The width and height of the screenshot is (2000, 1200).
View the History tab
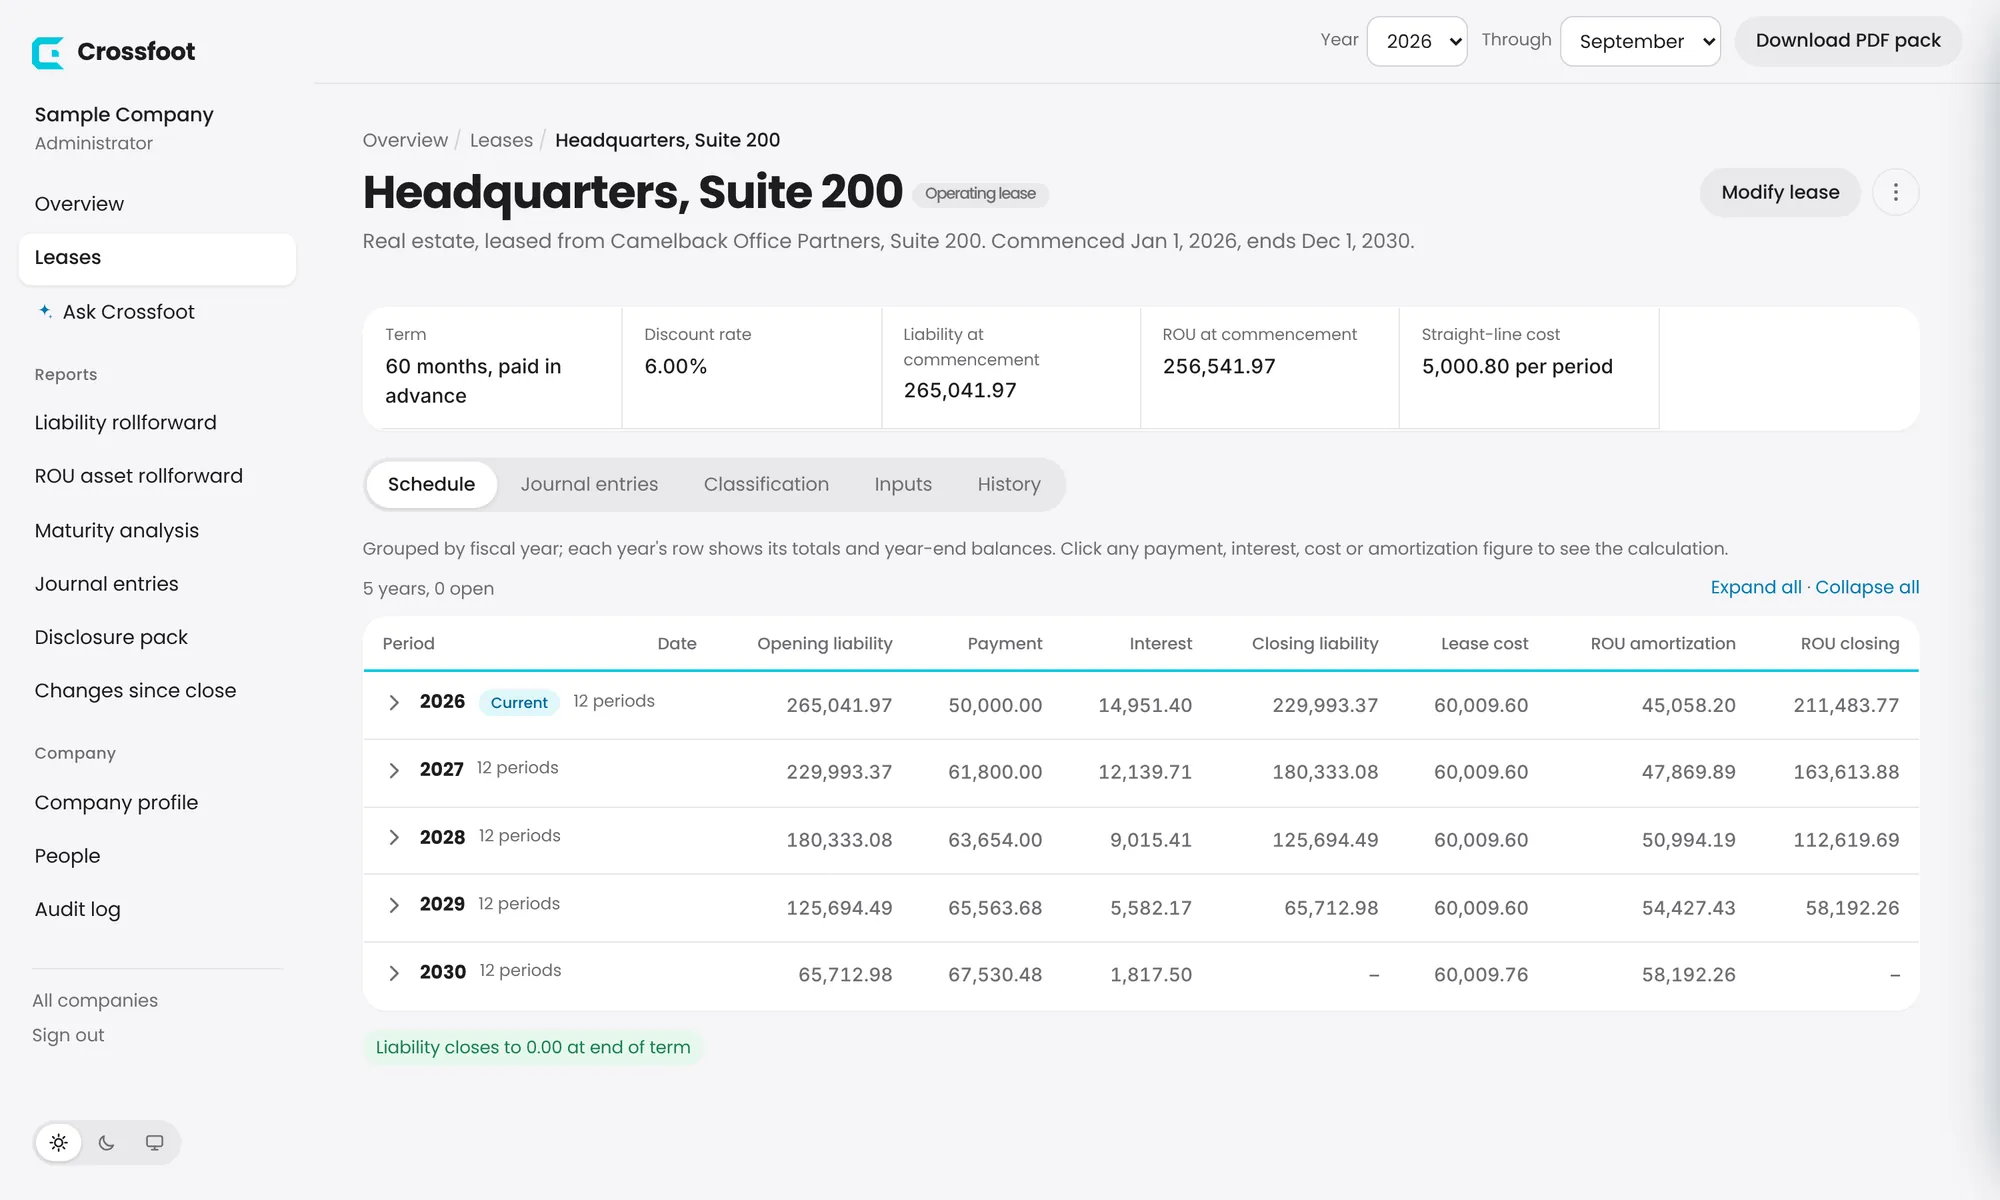pos(1009,484)
